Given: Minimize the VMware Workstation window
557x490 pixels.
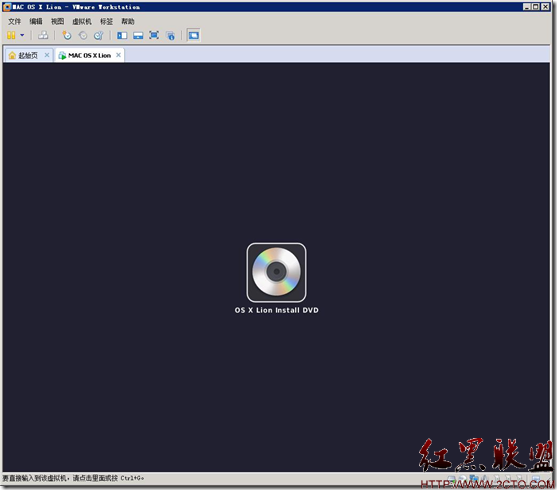Looking at the screenshot, I should click(x=527, y=7).
